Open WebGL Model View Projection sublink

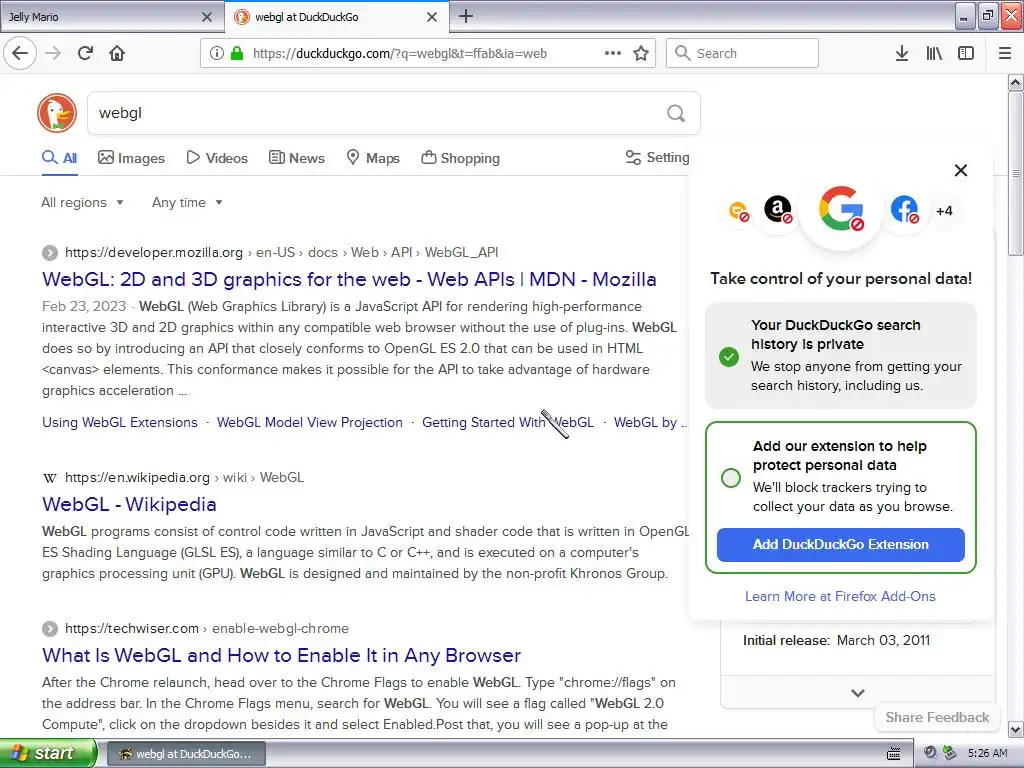(x=310, y=423)
